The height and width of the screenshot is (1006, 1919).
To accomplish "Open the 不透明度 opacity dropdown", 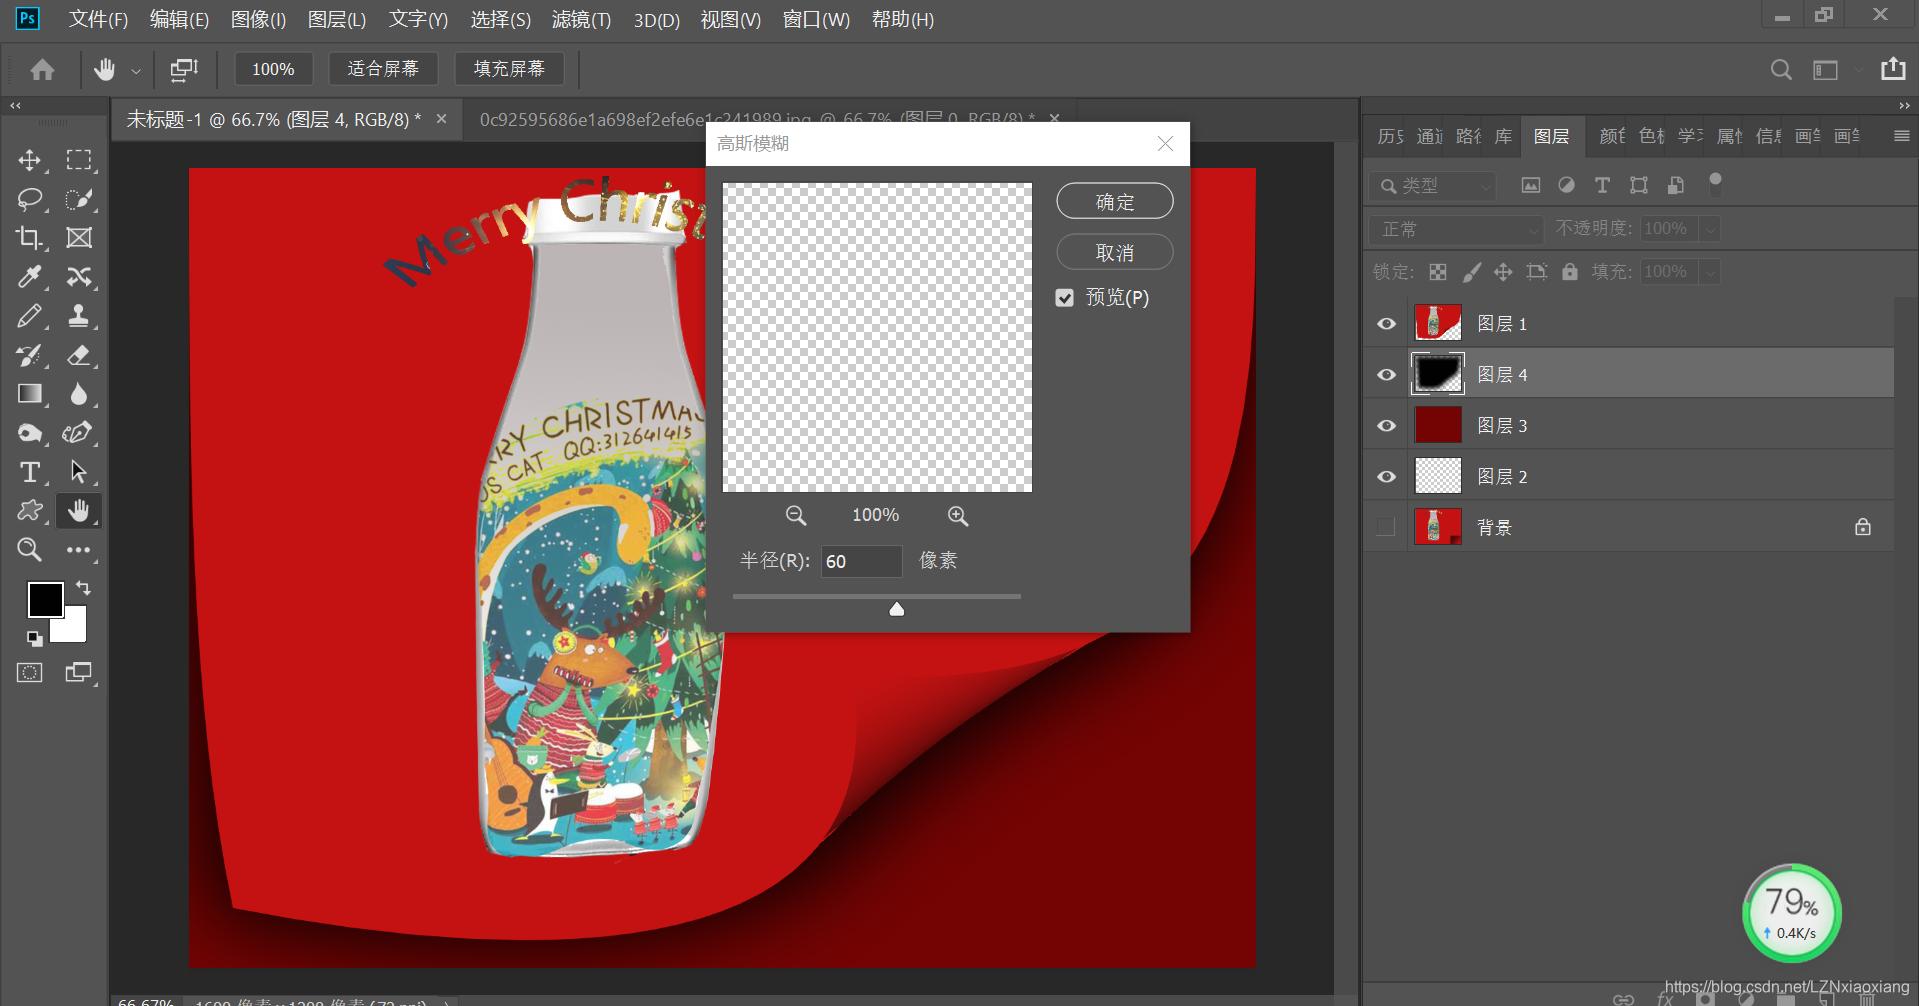I will pos(1709,228).
